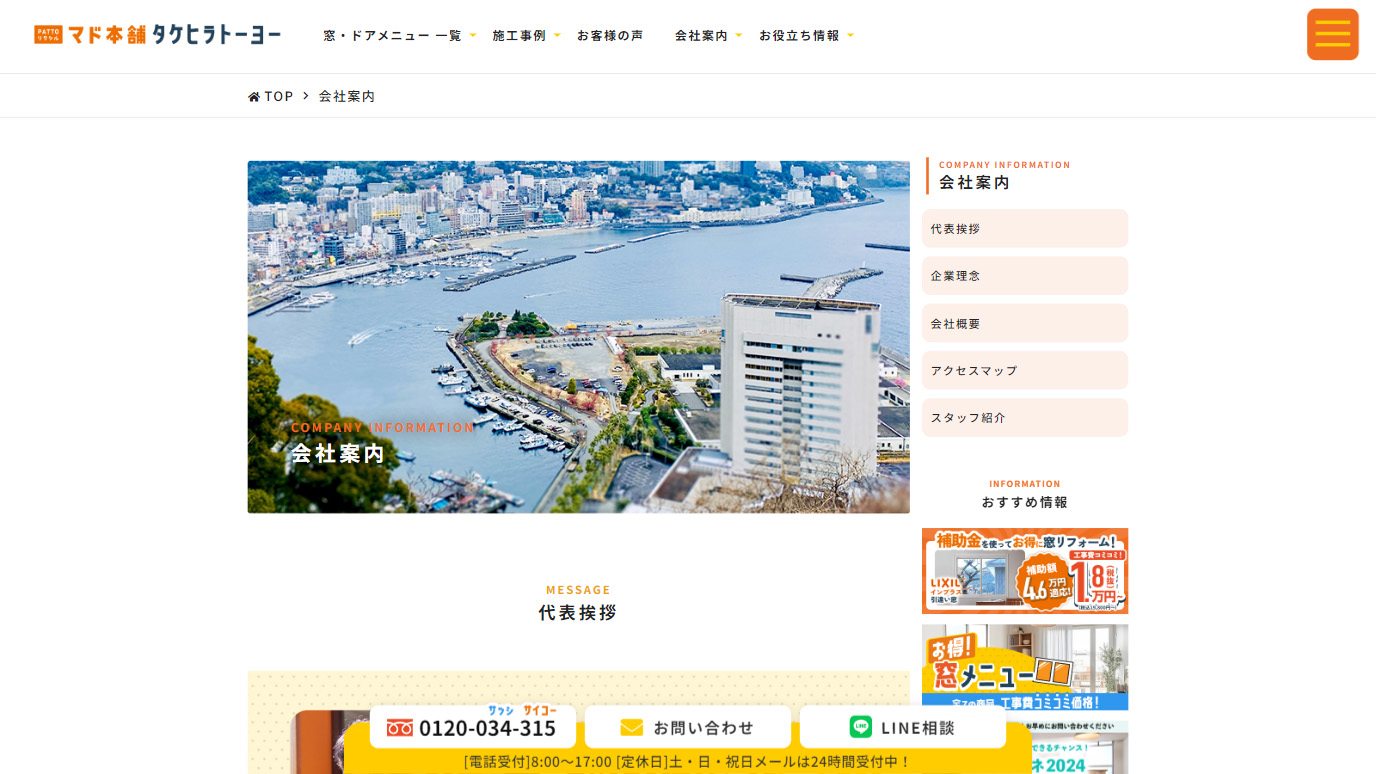Open スタッフ紹介 sidebar link

pos(1025,417)
